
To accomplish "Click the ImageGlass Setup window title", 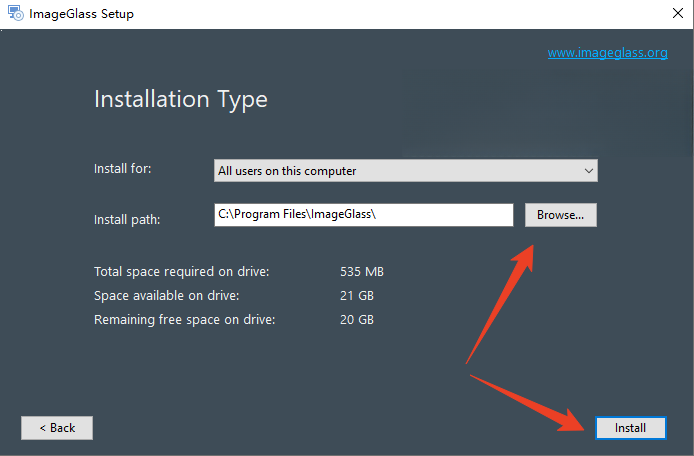I will [x=81, y=14].
